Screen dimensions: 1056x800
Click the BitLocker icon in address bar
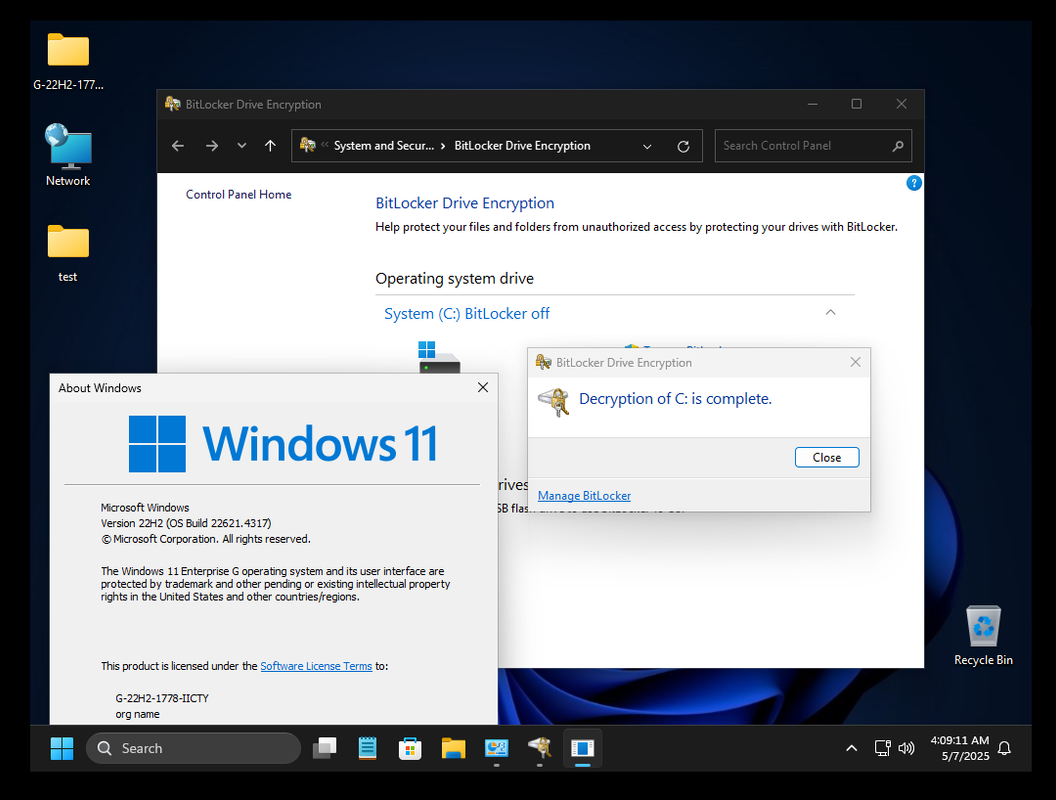point(308,145)
